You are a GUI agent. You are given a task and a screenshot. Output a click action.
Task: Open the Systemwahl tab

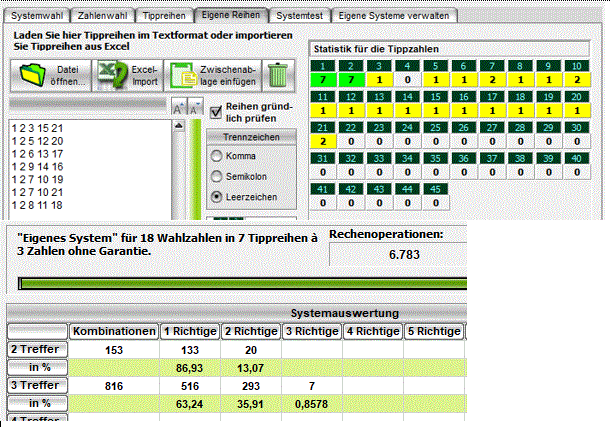pos(37,16)
